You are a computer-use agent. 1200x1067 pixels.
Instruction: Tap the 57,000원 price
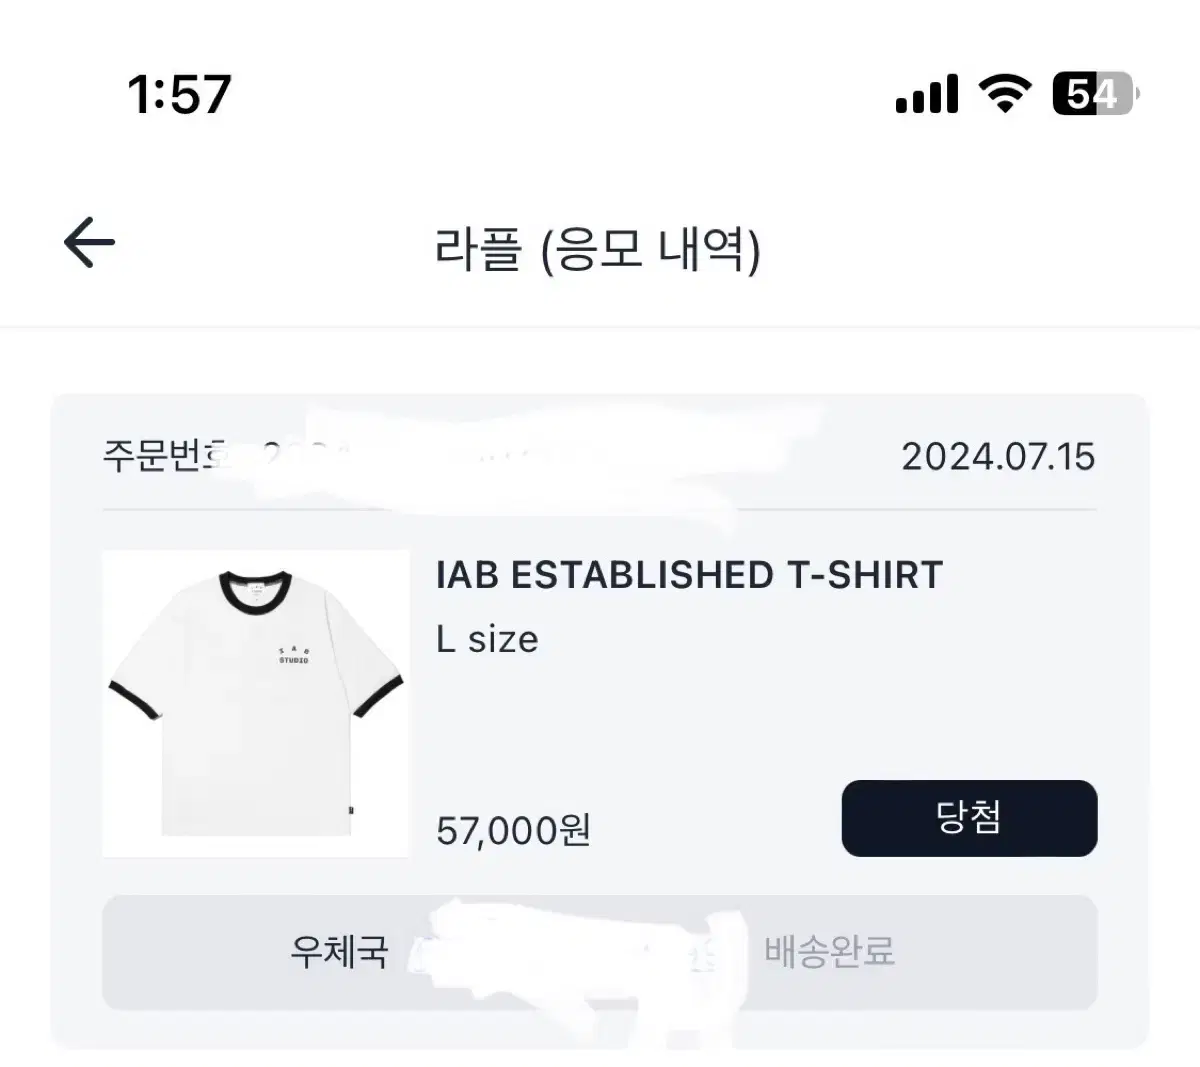tap(514, 830)
